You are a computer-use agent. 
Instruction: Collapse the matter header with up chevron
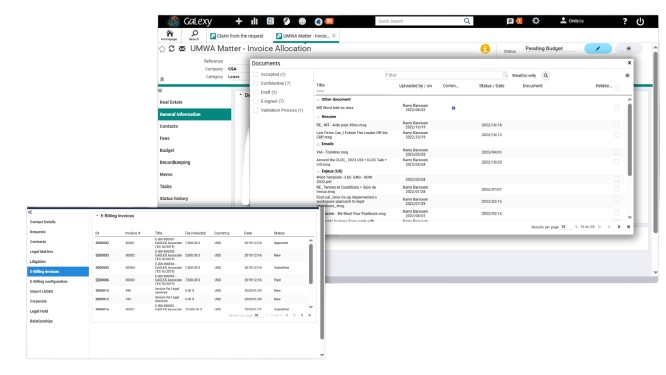click(162, 79)
